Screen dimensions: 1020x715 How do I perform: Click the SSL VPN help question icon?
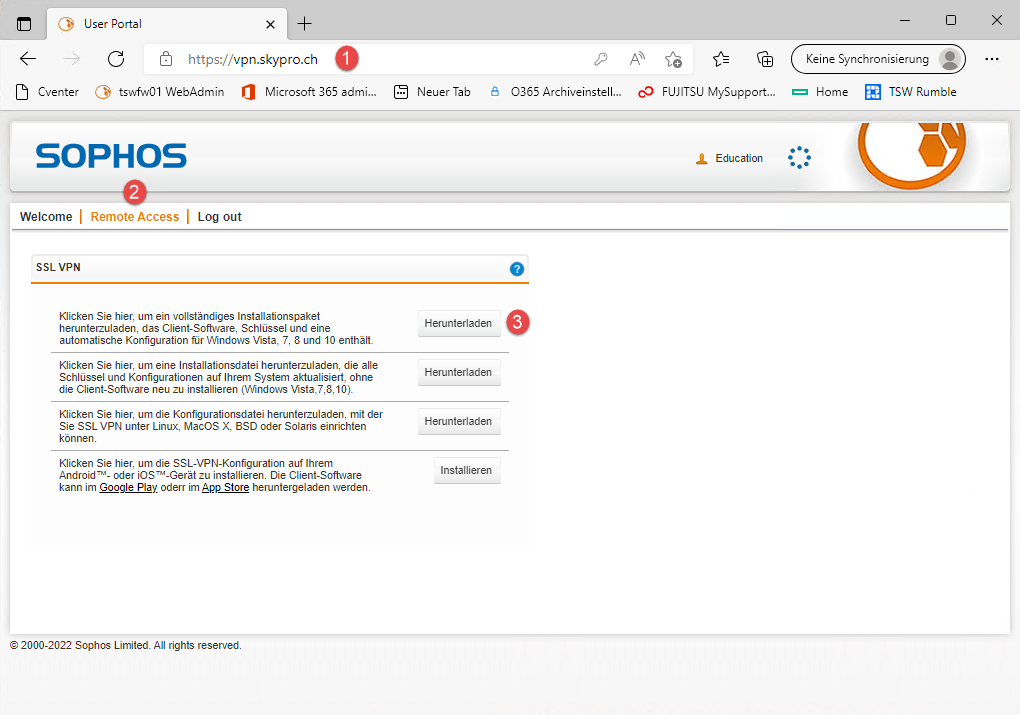click(x=517, y=269)
